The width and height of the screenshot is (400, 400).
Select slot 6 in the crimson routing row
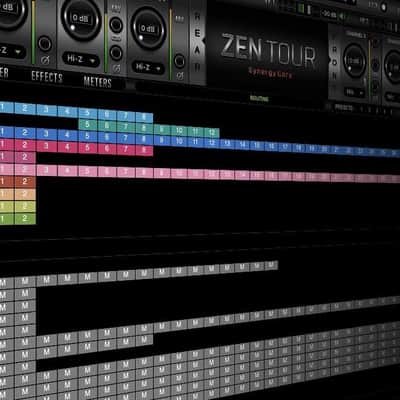pyautogui.click(x=107, y=148)
